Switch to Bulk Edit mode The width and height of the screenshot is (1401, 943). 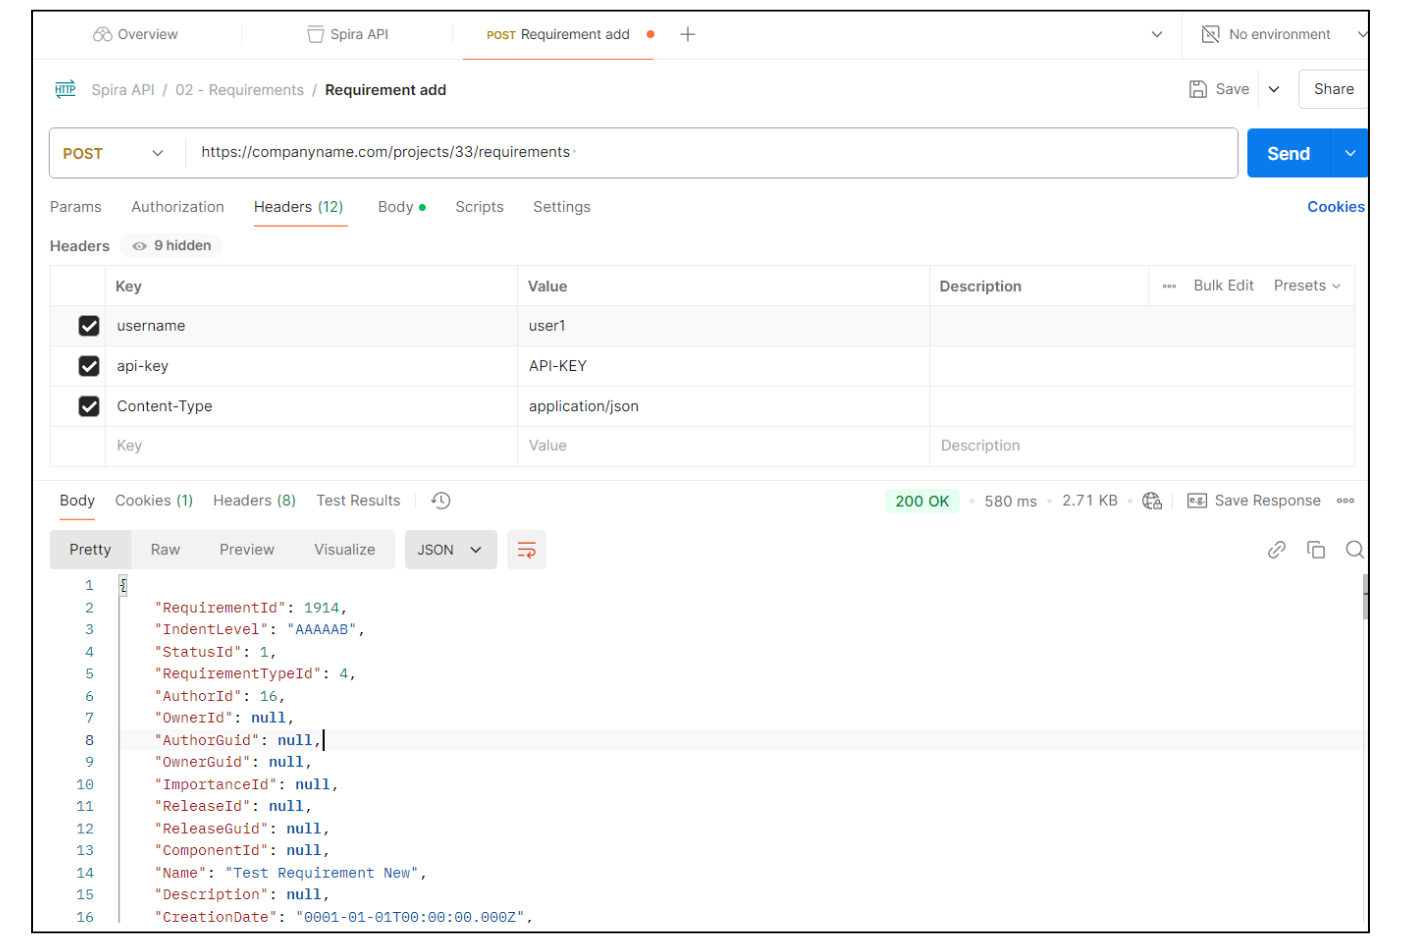[x=1223, y=286]
